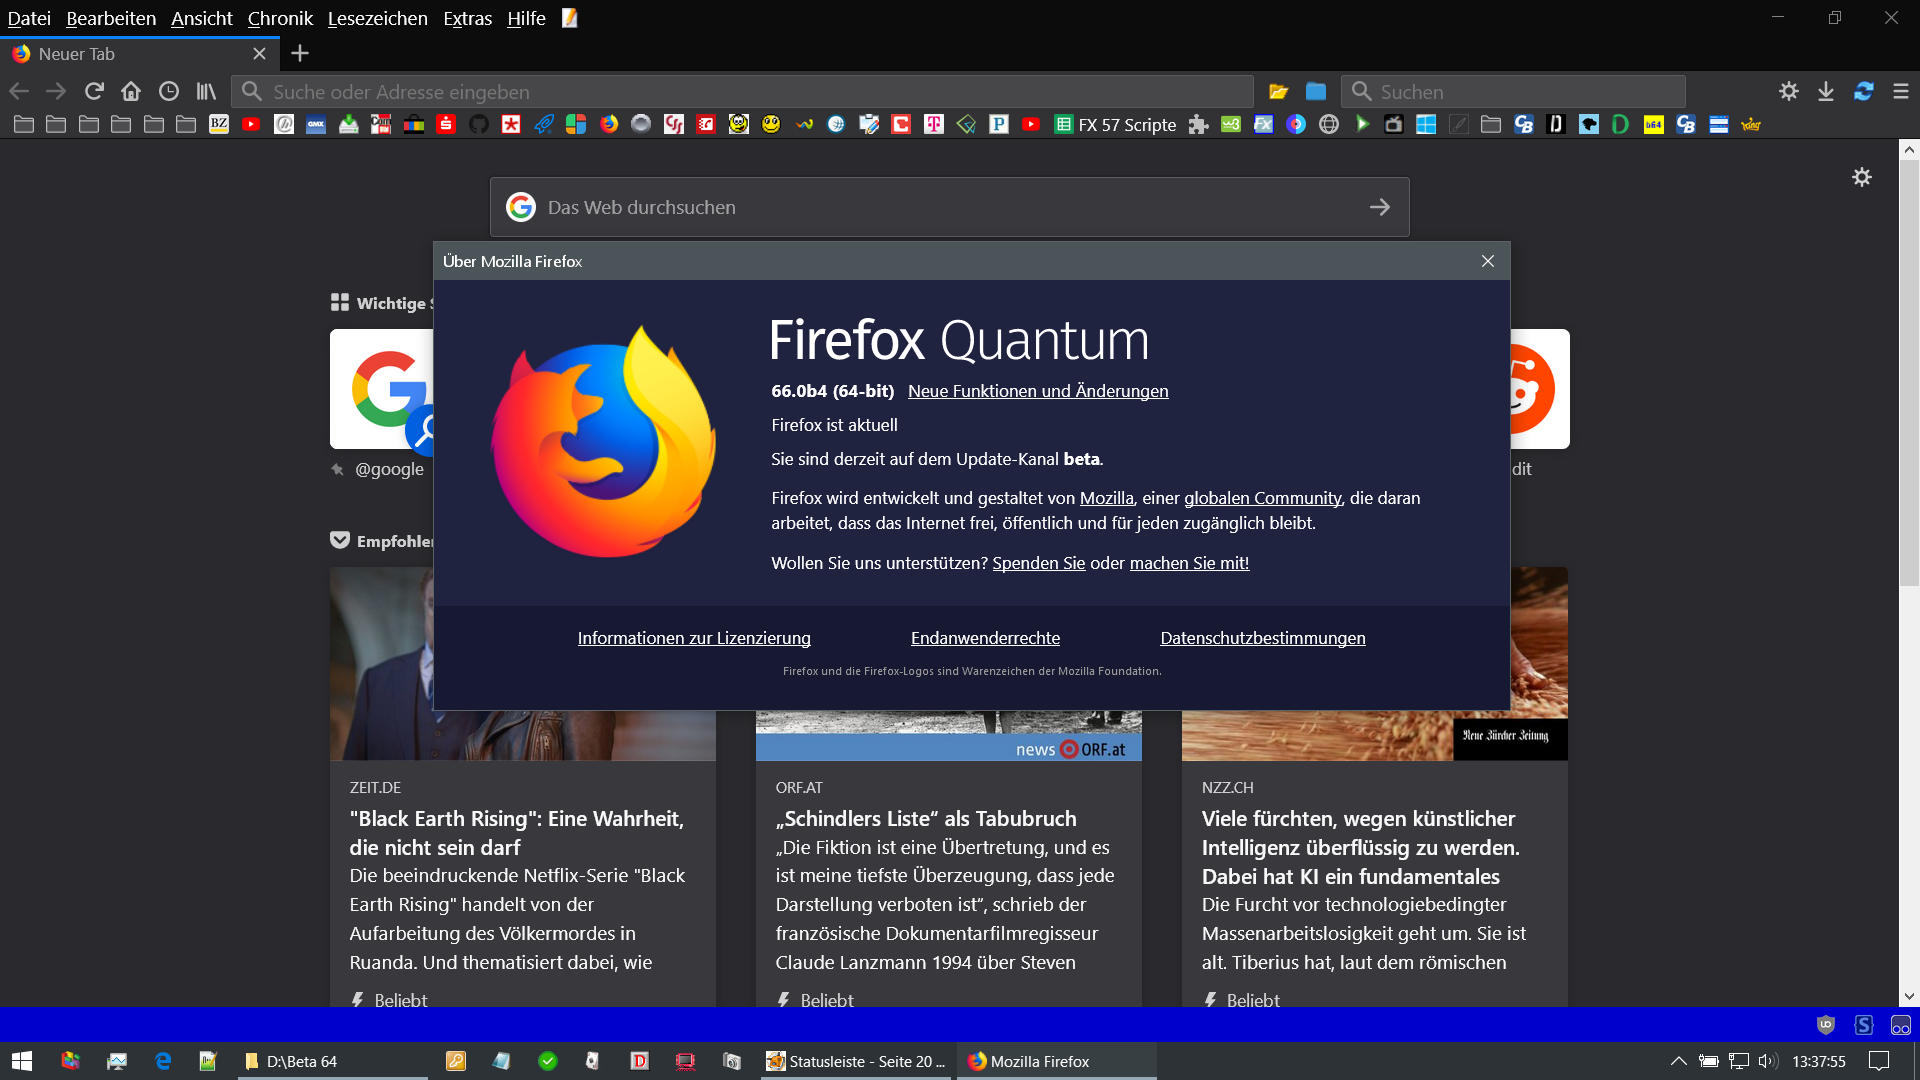1920x1080 pixels.
Task: Close the Über Mozilla Firefox dialog
Action: (1488, 261)
